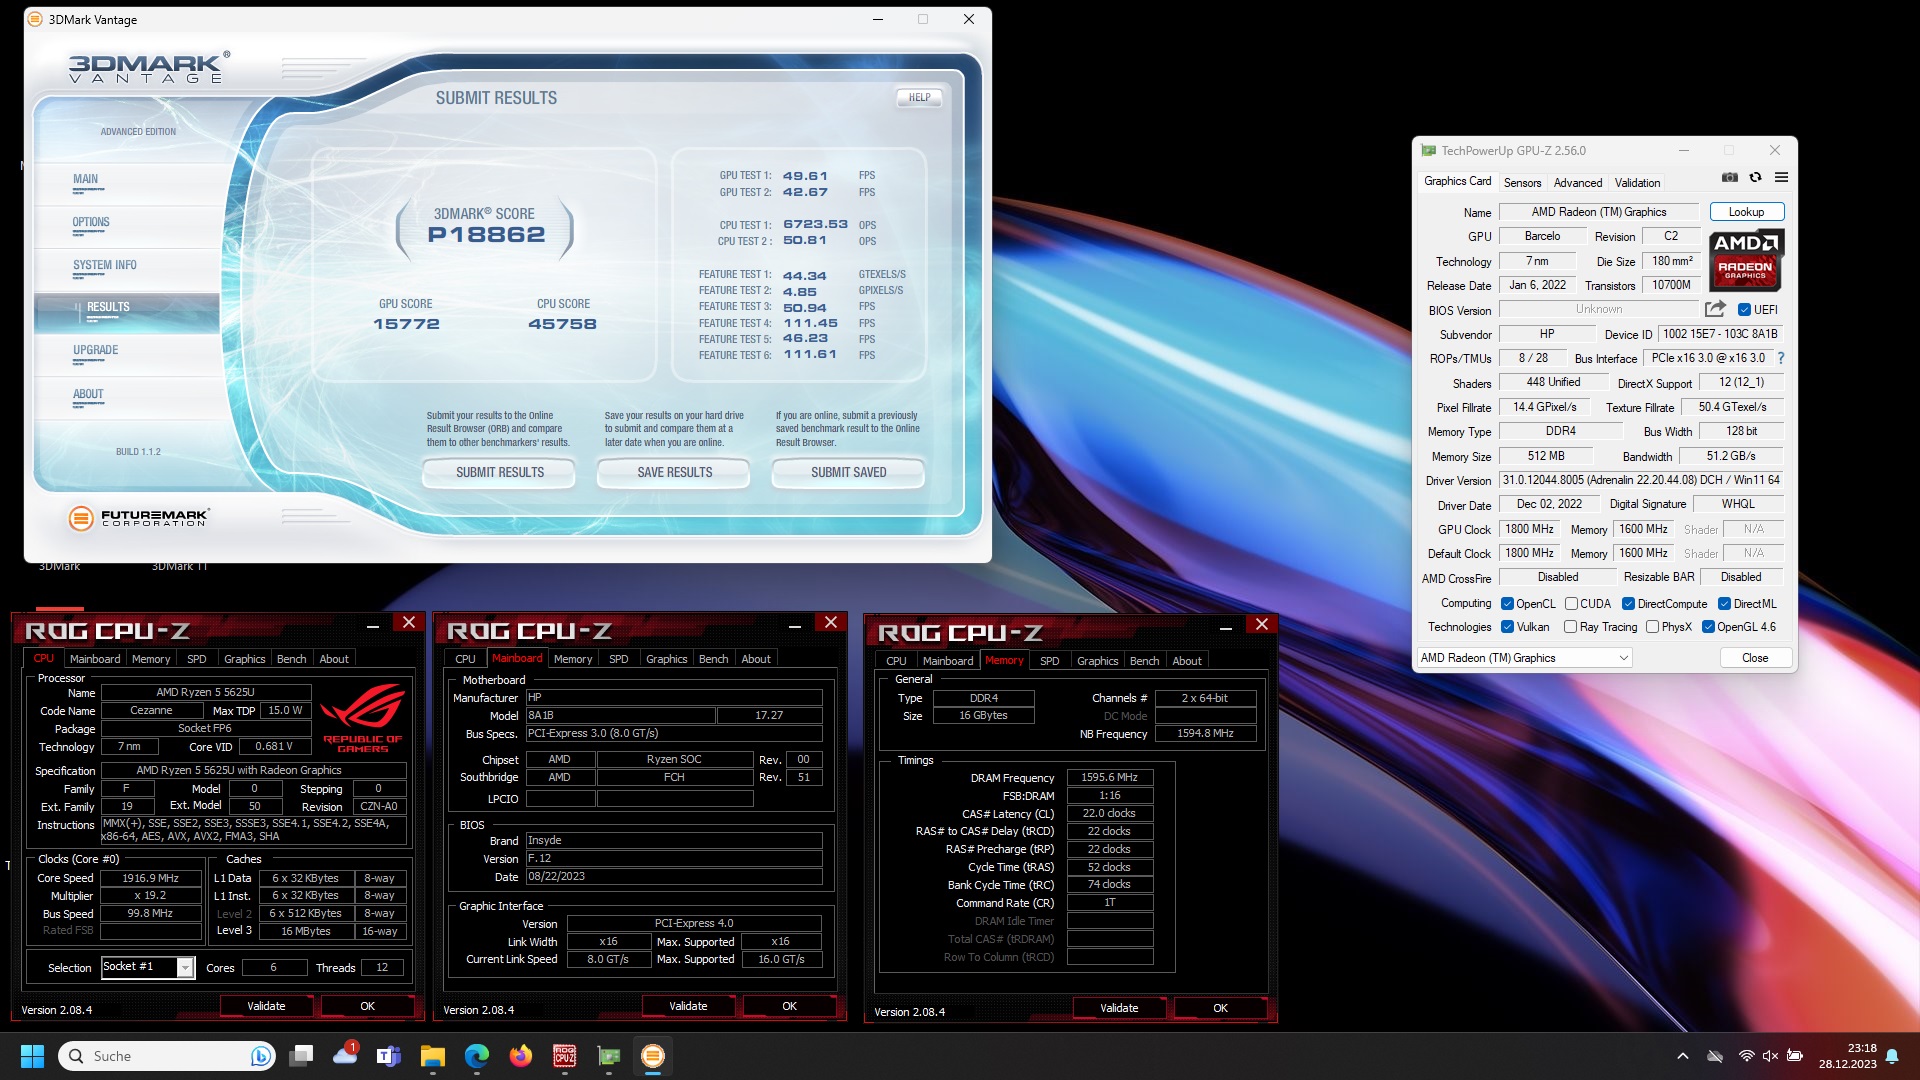This screenshot has height=1080, width=1920.
Task: Open OPTIONS in 3DMark Vantage sidebar
Action: (91, 222)
